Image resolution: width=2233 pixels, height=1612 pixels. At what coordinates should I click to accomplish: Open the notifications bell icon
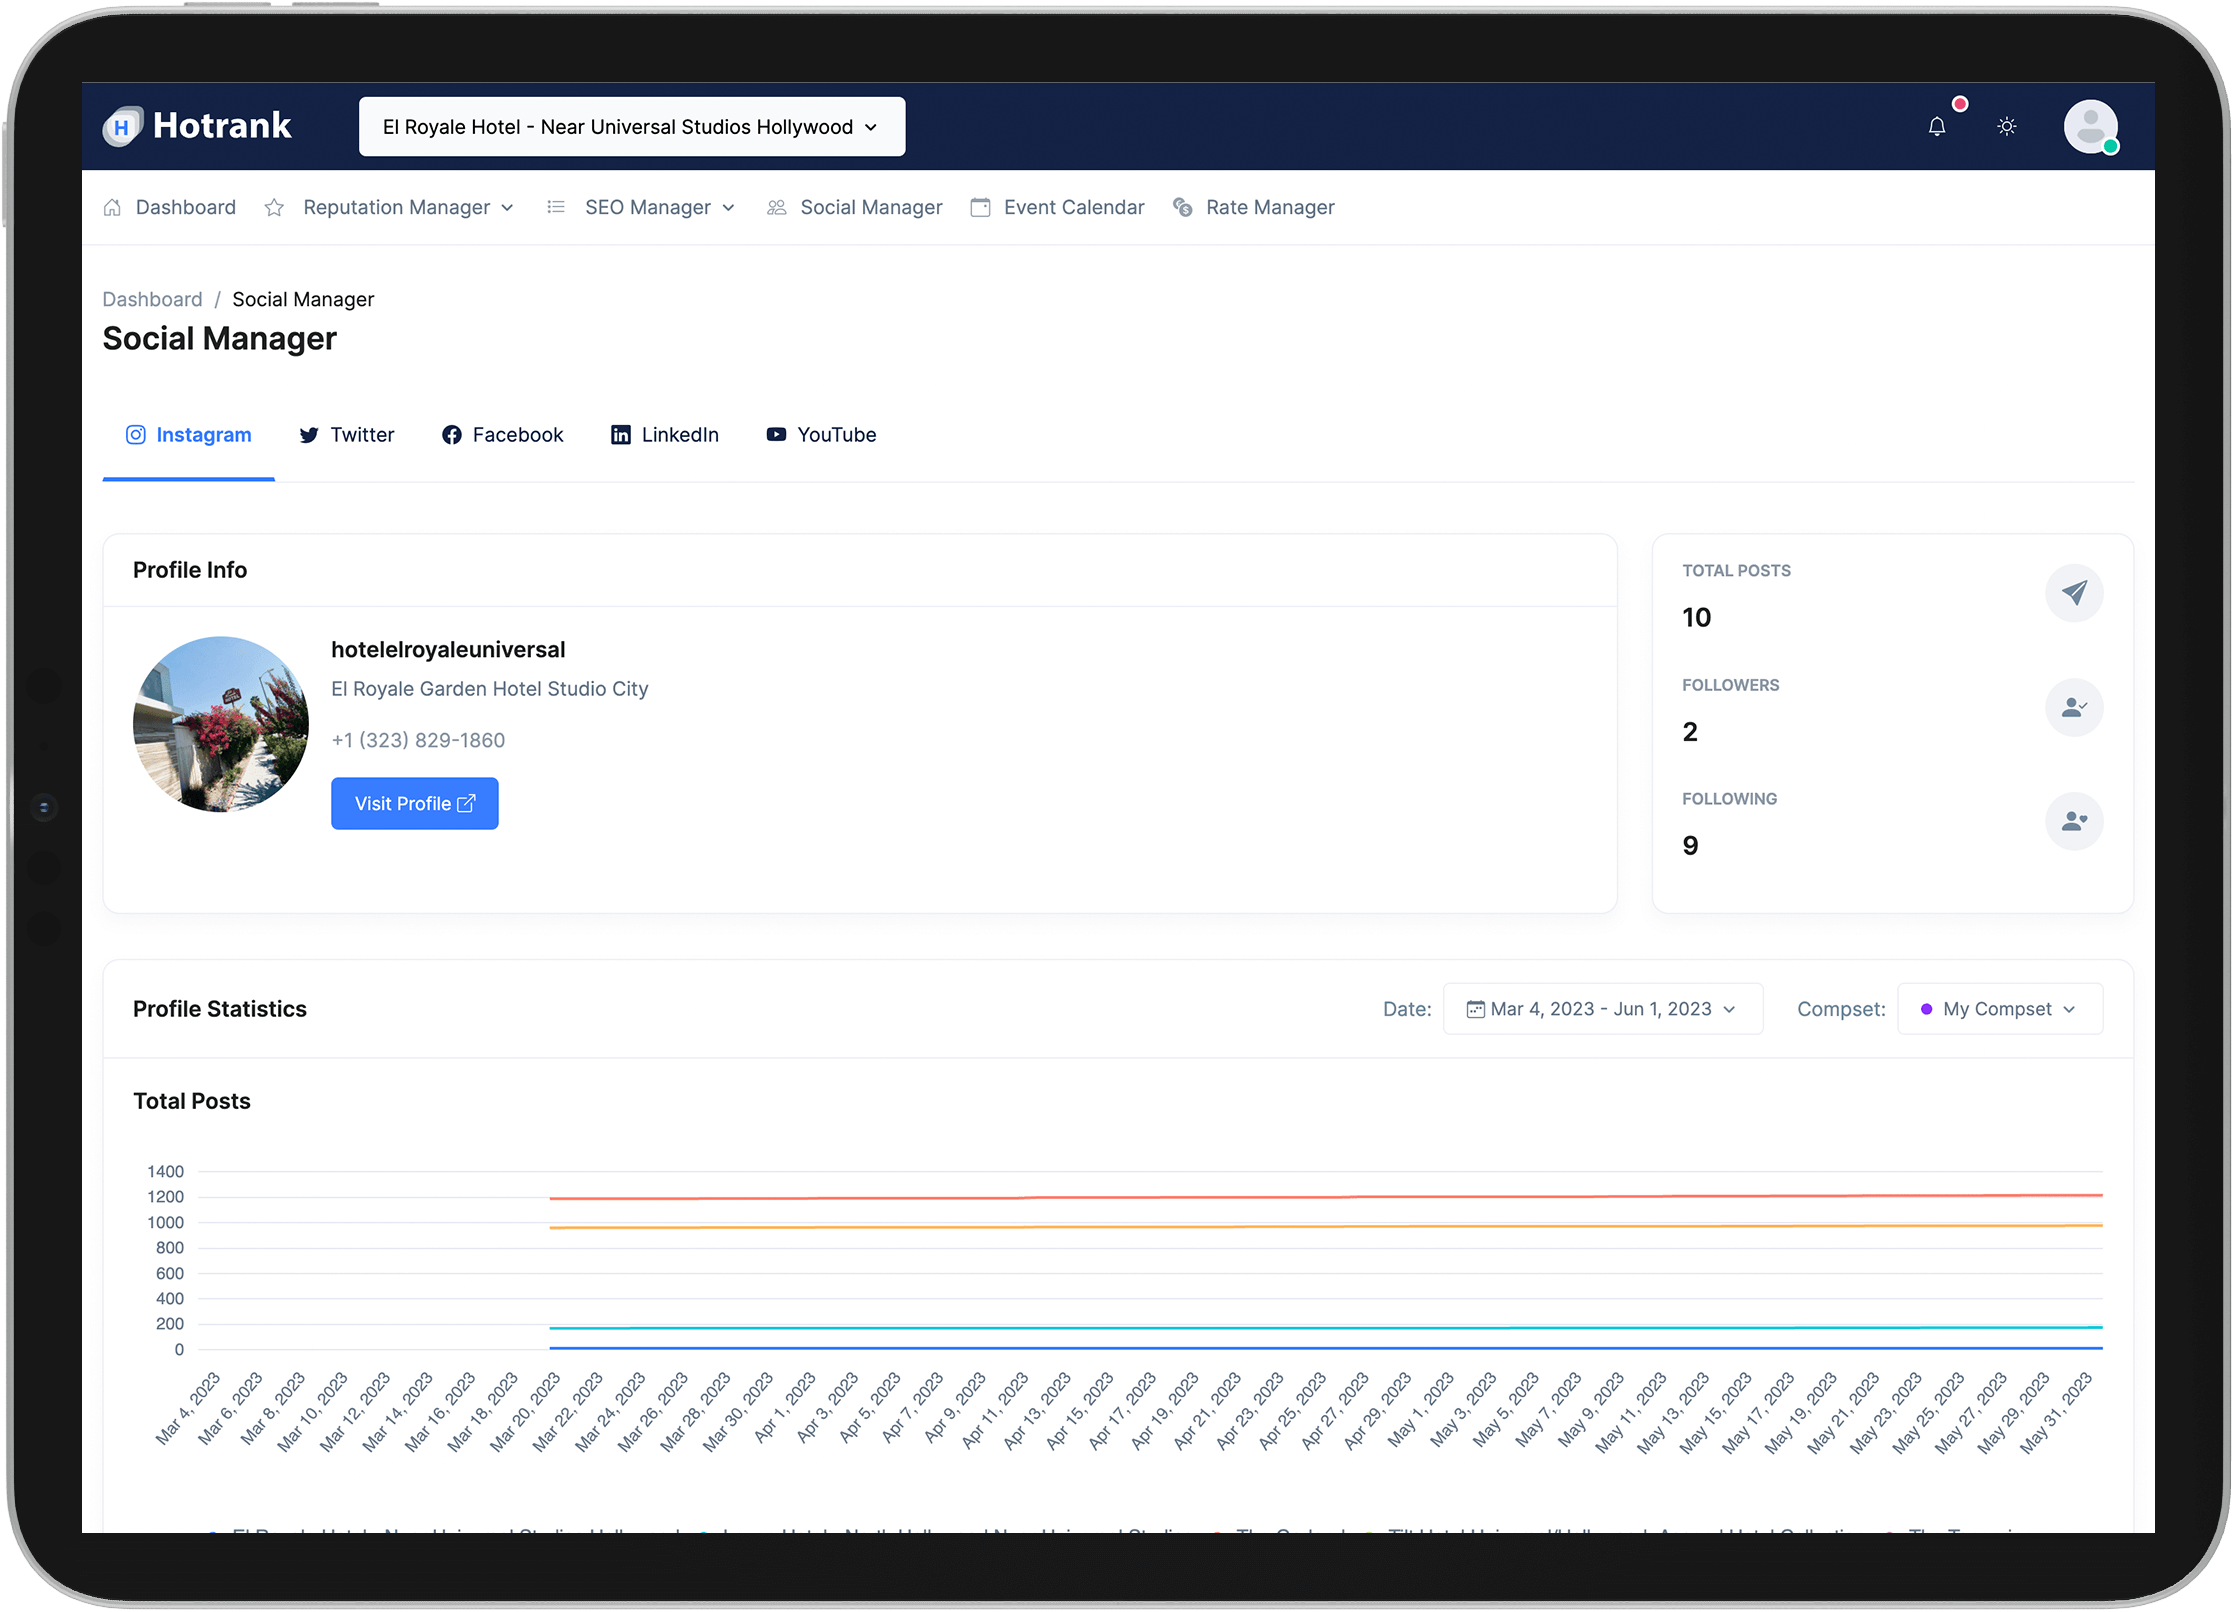point(1937,127)
